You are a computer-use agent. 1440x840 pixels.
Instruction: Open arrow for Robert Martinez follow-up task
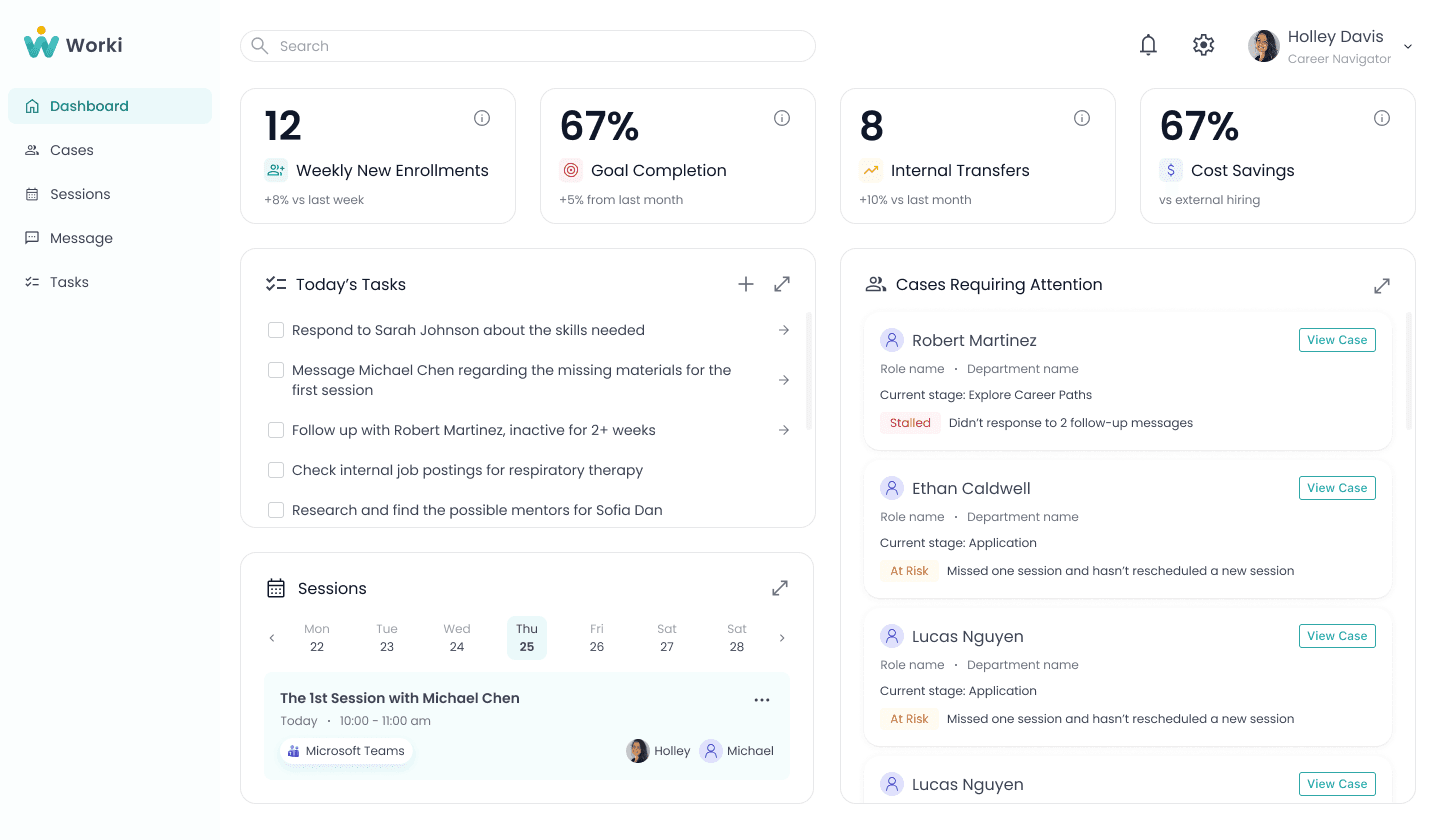pos(784,430)
